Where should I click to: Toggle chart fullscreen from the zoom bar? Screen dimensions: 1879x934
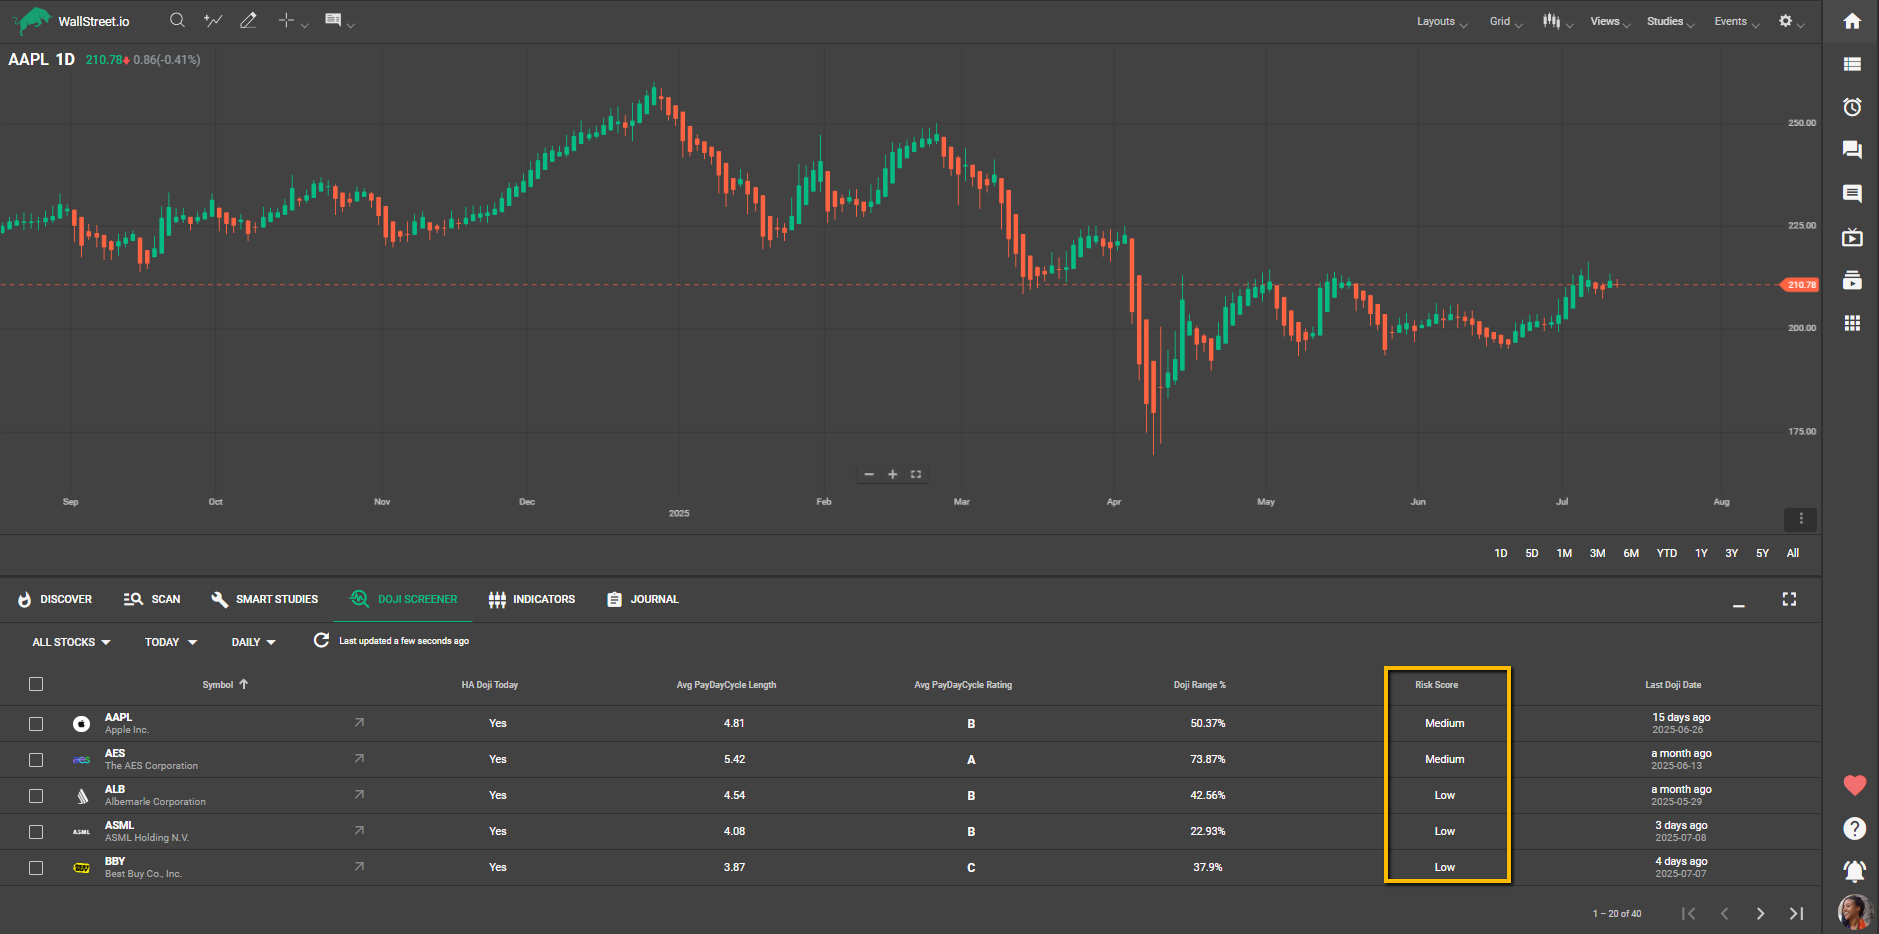coord(915,474)
